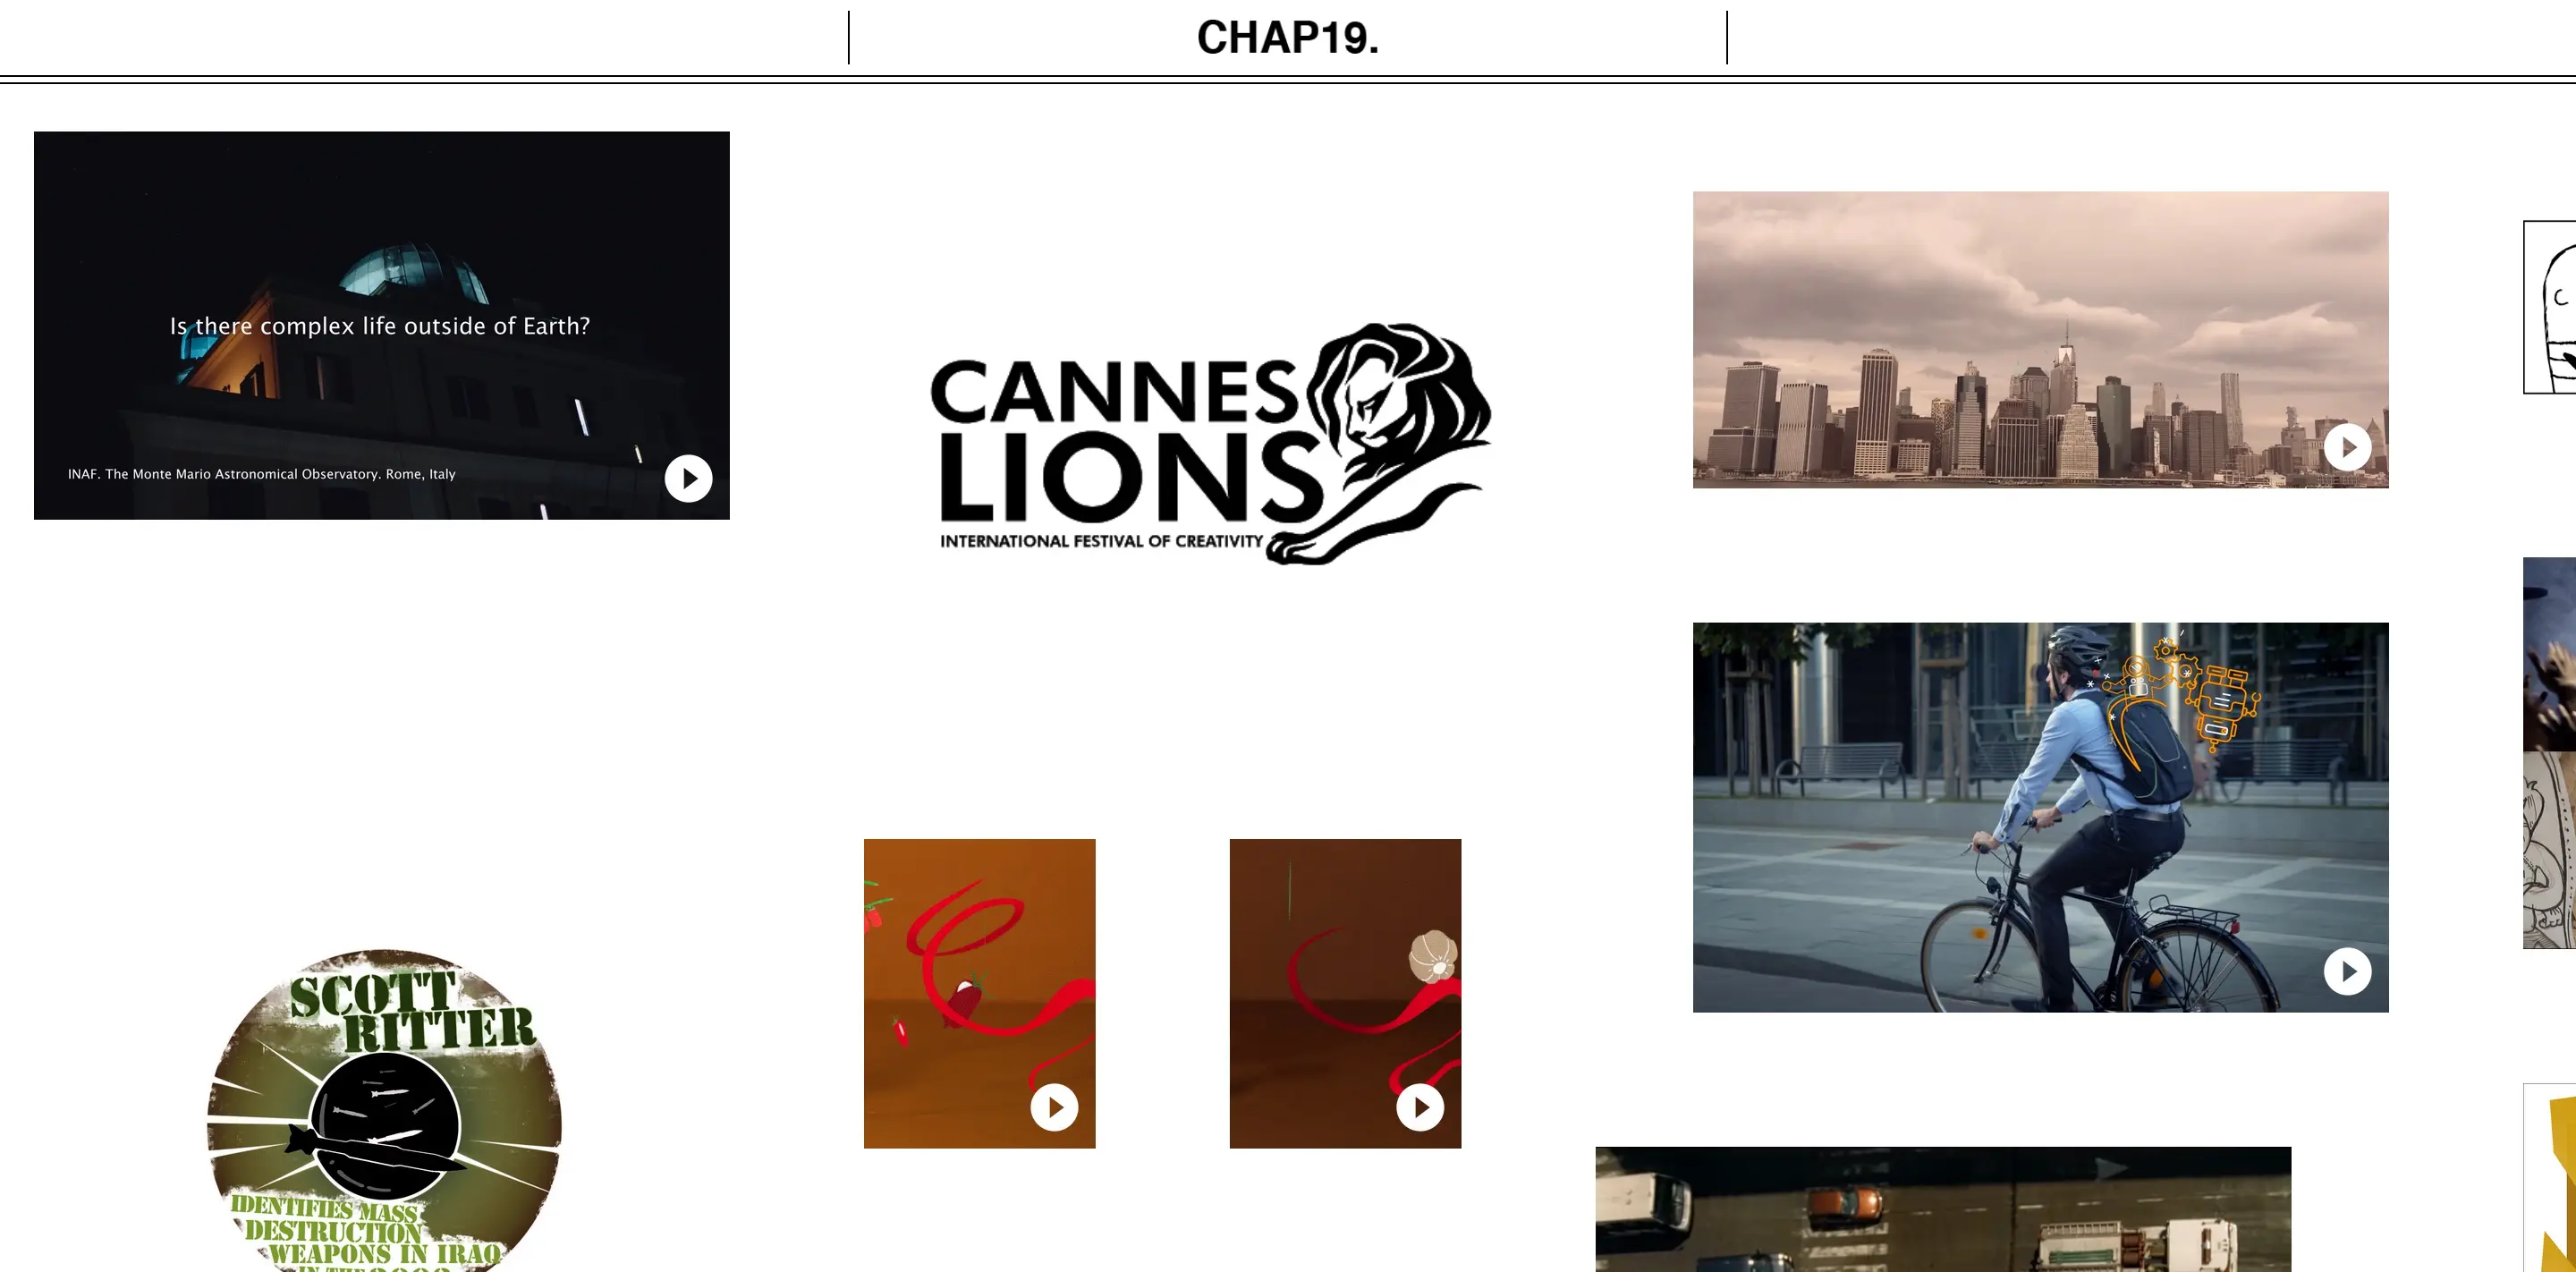2576x1272 pixels.
Task: Play the garlic ribbon animation
Action: pyautogui.click(x=1420, y=1107)
